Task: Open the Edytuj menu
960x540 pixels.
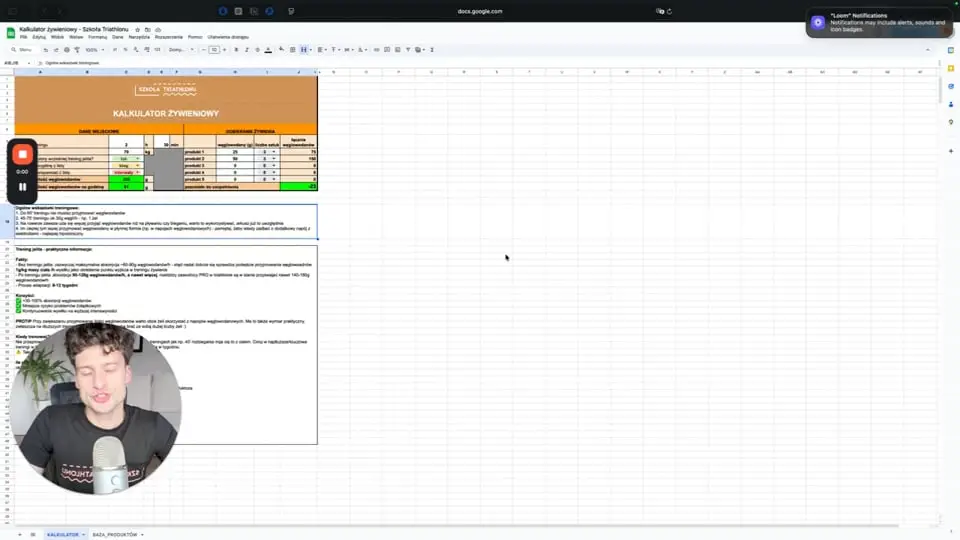Action: point(39,37)
